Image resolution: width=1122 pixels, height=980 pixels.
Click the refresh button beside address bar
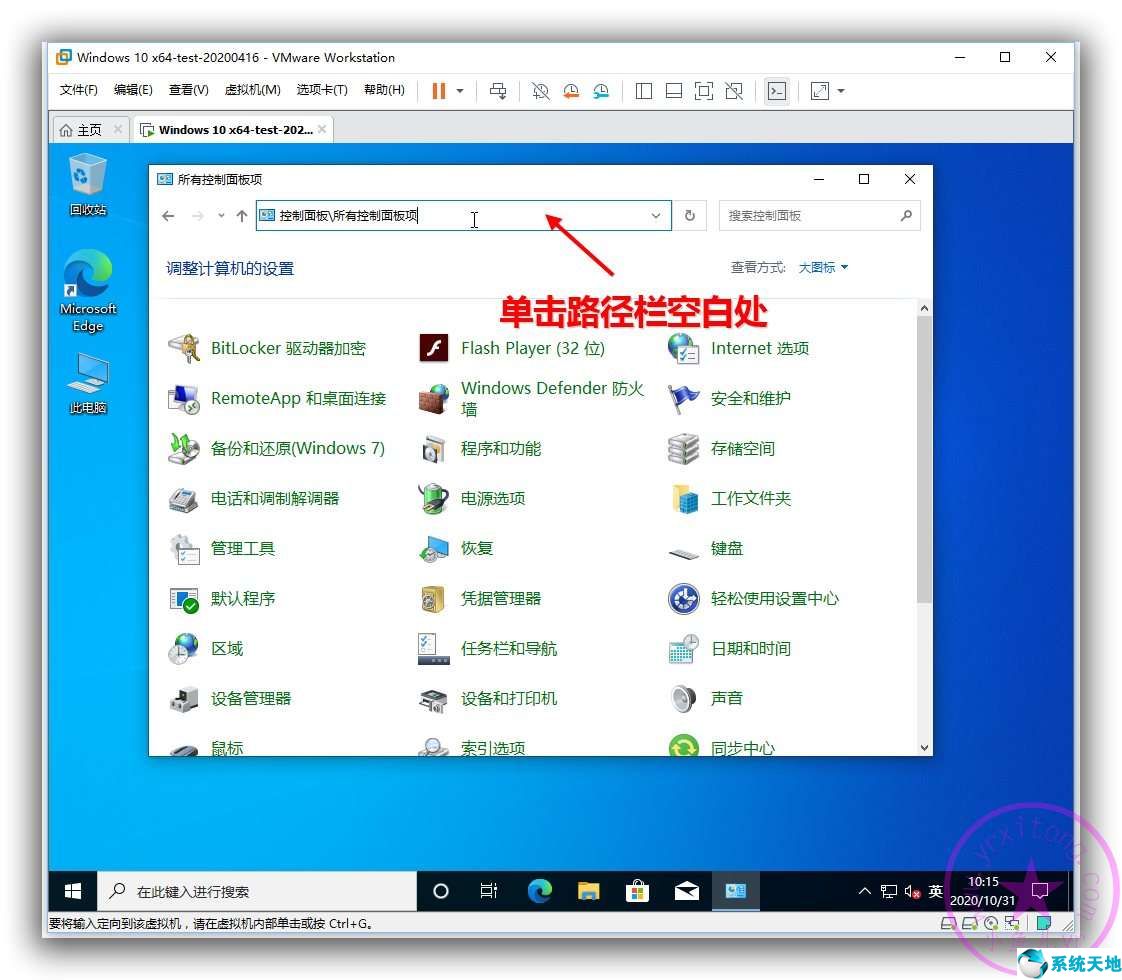click(690, 215)
